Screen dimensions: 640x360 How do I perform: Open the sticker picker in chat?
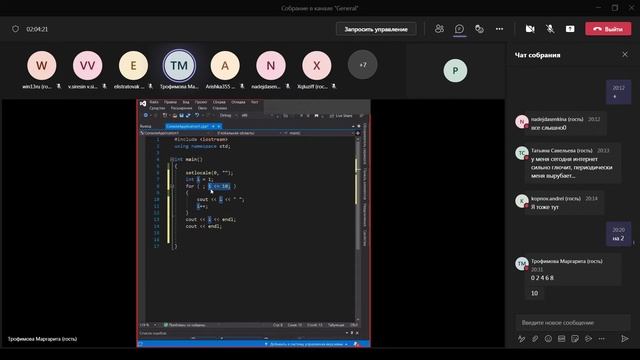tap(575, 338)
